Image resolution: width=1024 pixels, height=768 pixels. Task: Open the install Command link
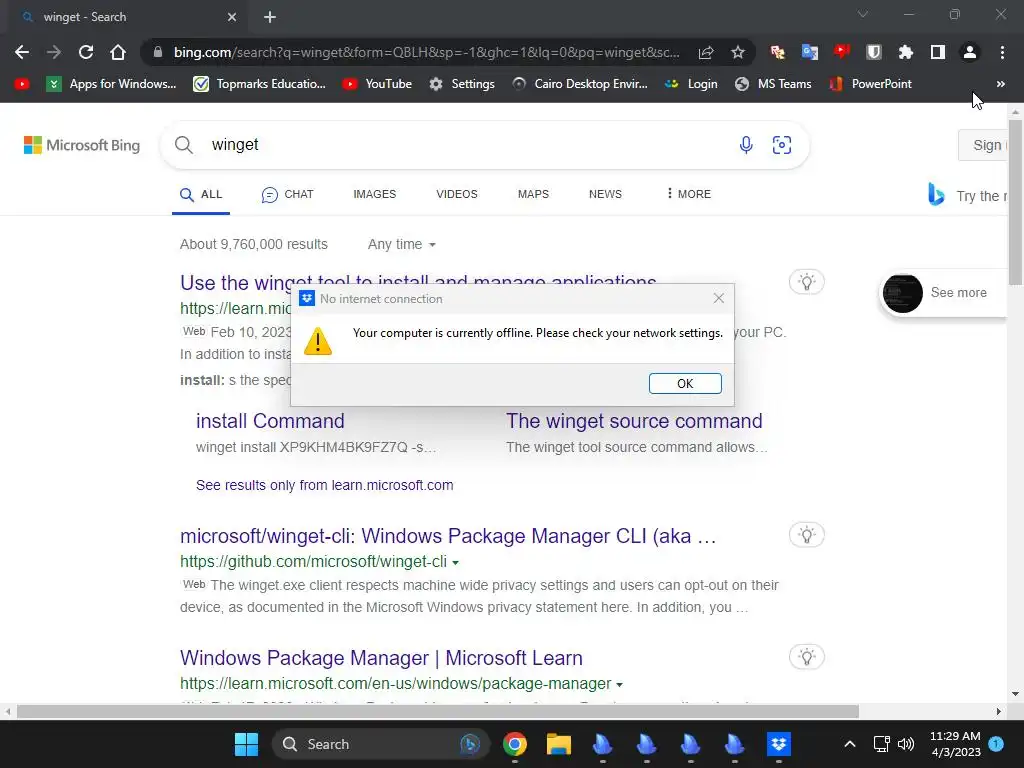pyautogui.click(x=270, y=421)
